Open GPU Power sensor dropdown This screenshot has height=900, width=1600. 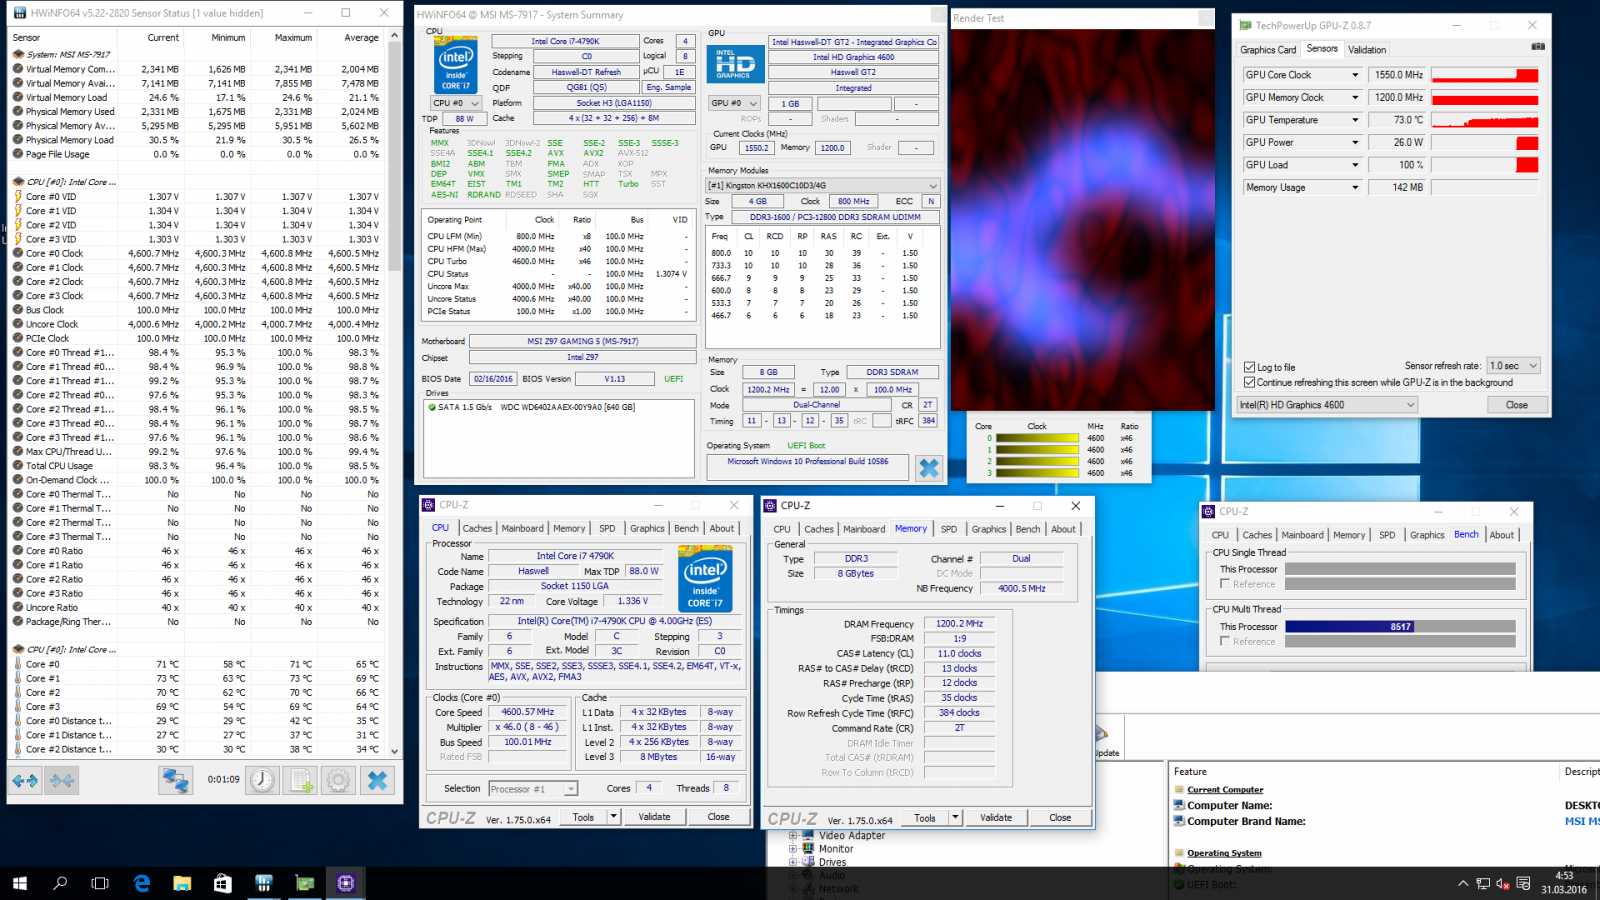point(1355,142)
